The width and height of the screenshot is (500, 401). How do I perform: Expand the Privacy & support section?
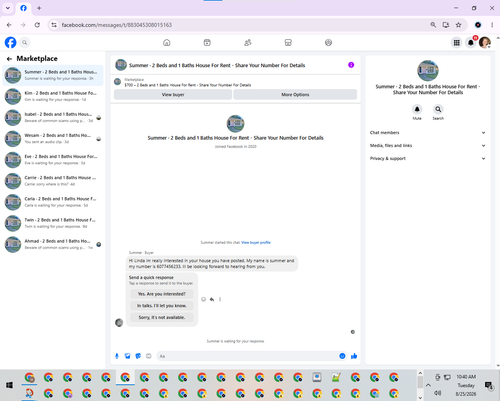(x=428, y=158)
